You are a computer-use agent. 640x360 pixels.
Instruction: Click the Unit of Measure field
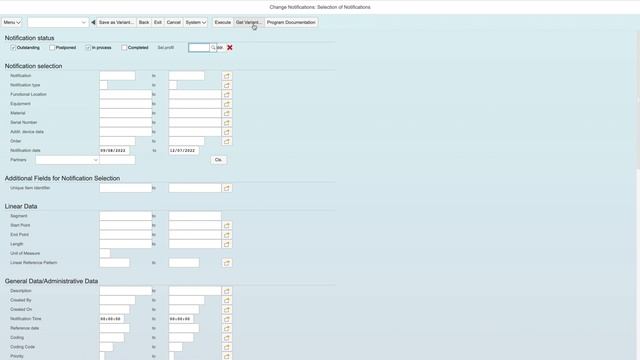pos(105,253)
